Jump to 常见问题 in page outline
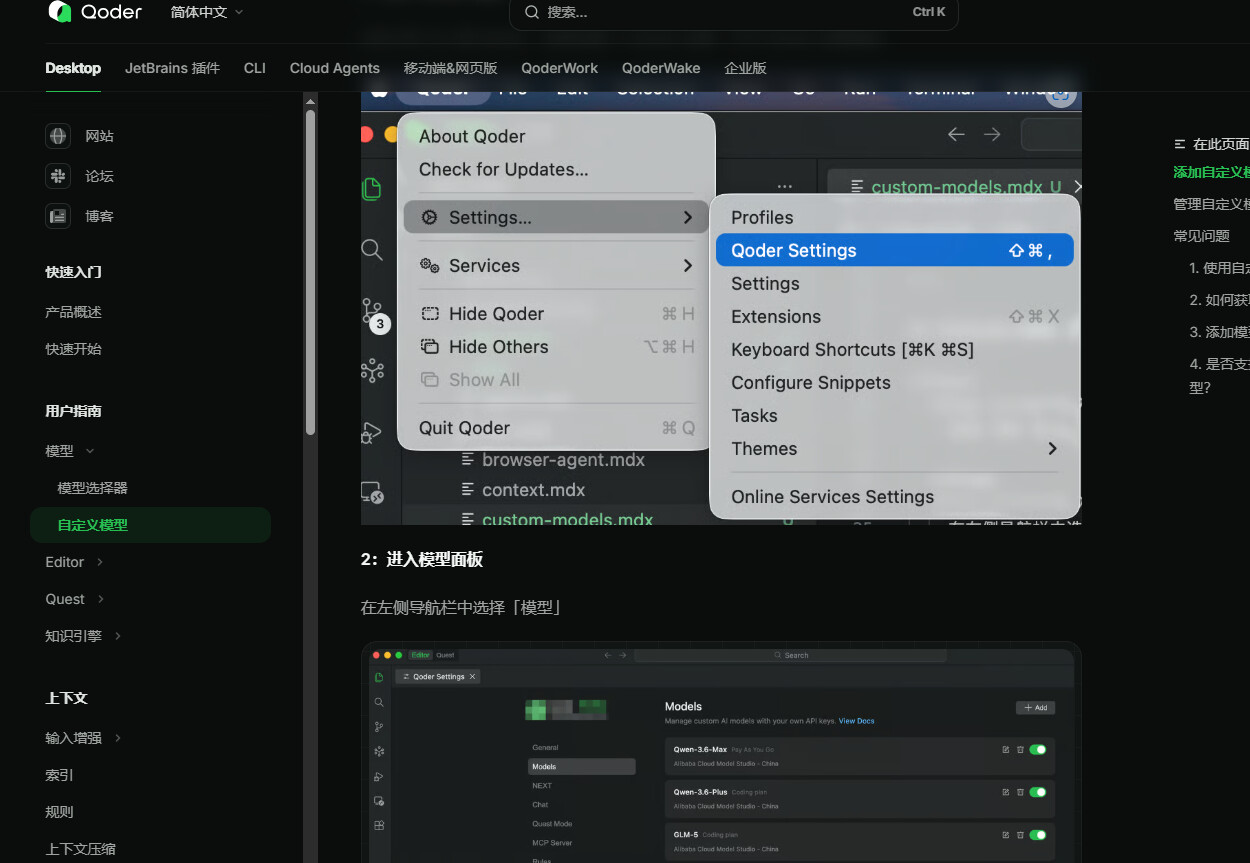1250x863 pixels. coord(1201,236)
